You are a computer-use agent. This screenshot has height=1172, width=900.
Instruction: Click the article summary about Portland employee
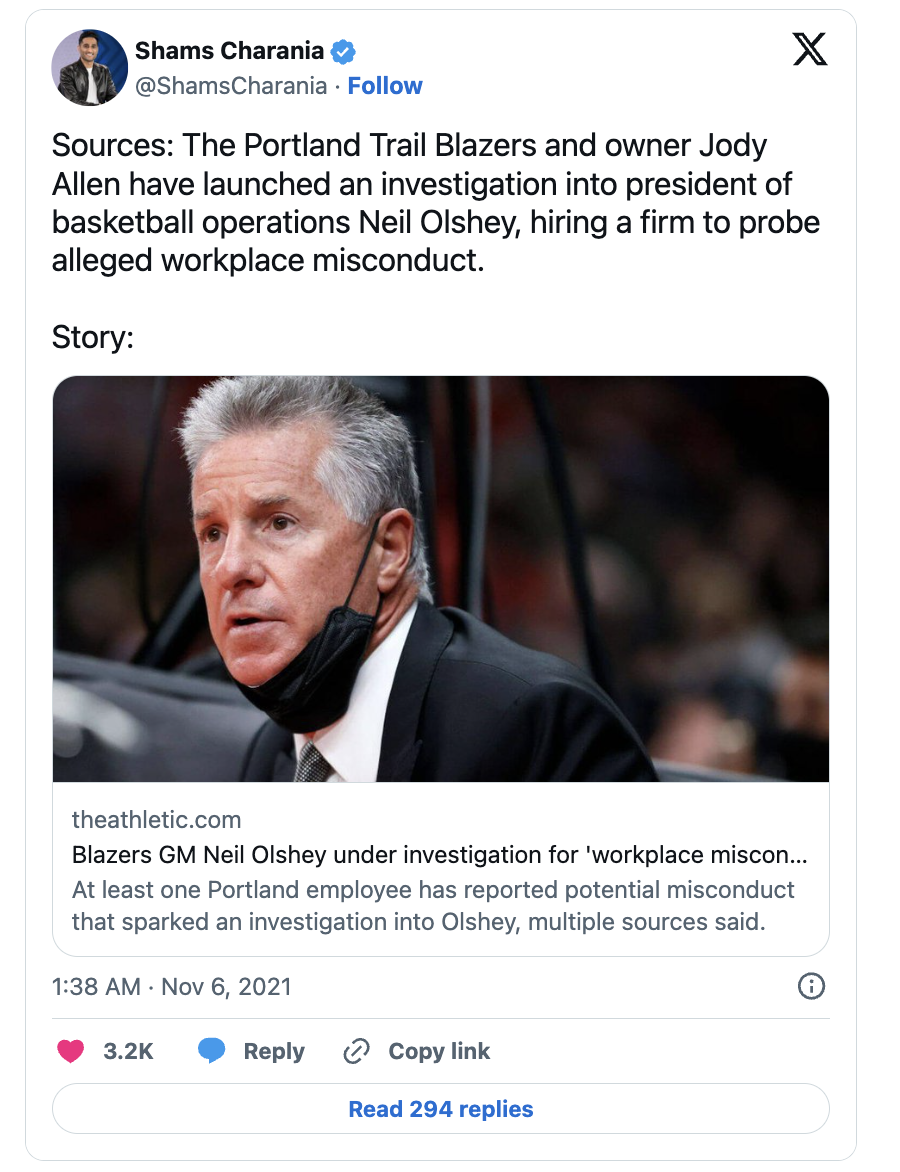coord(433,906)
